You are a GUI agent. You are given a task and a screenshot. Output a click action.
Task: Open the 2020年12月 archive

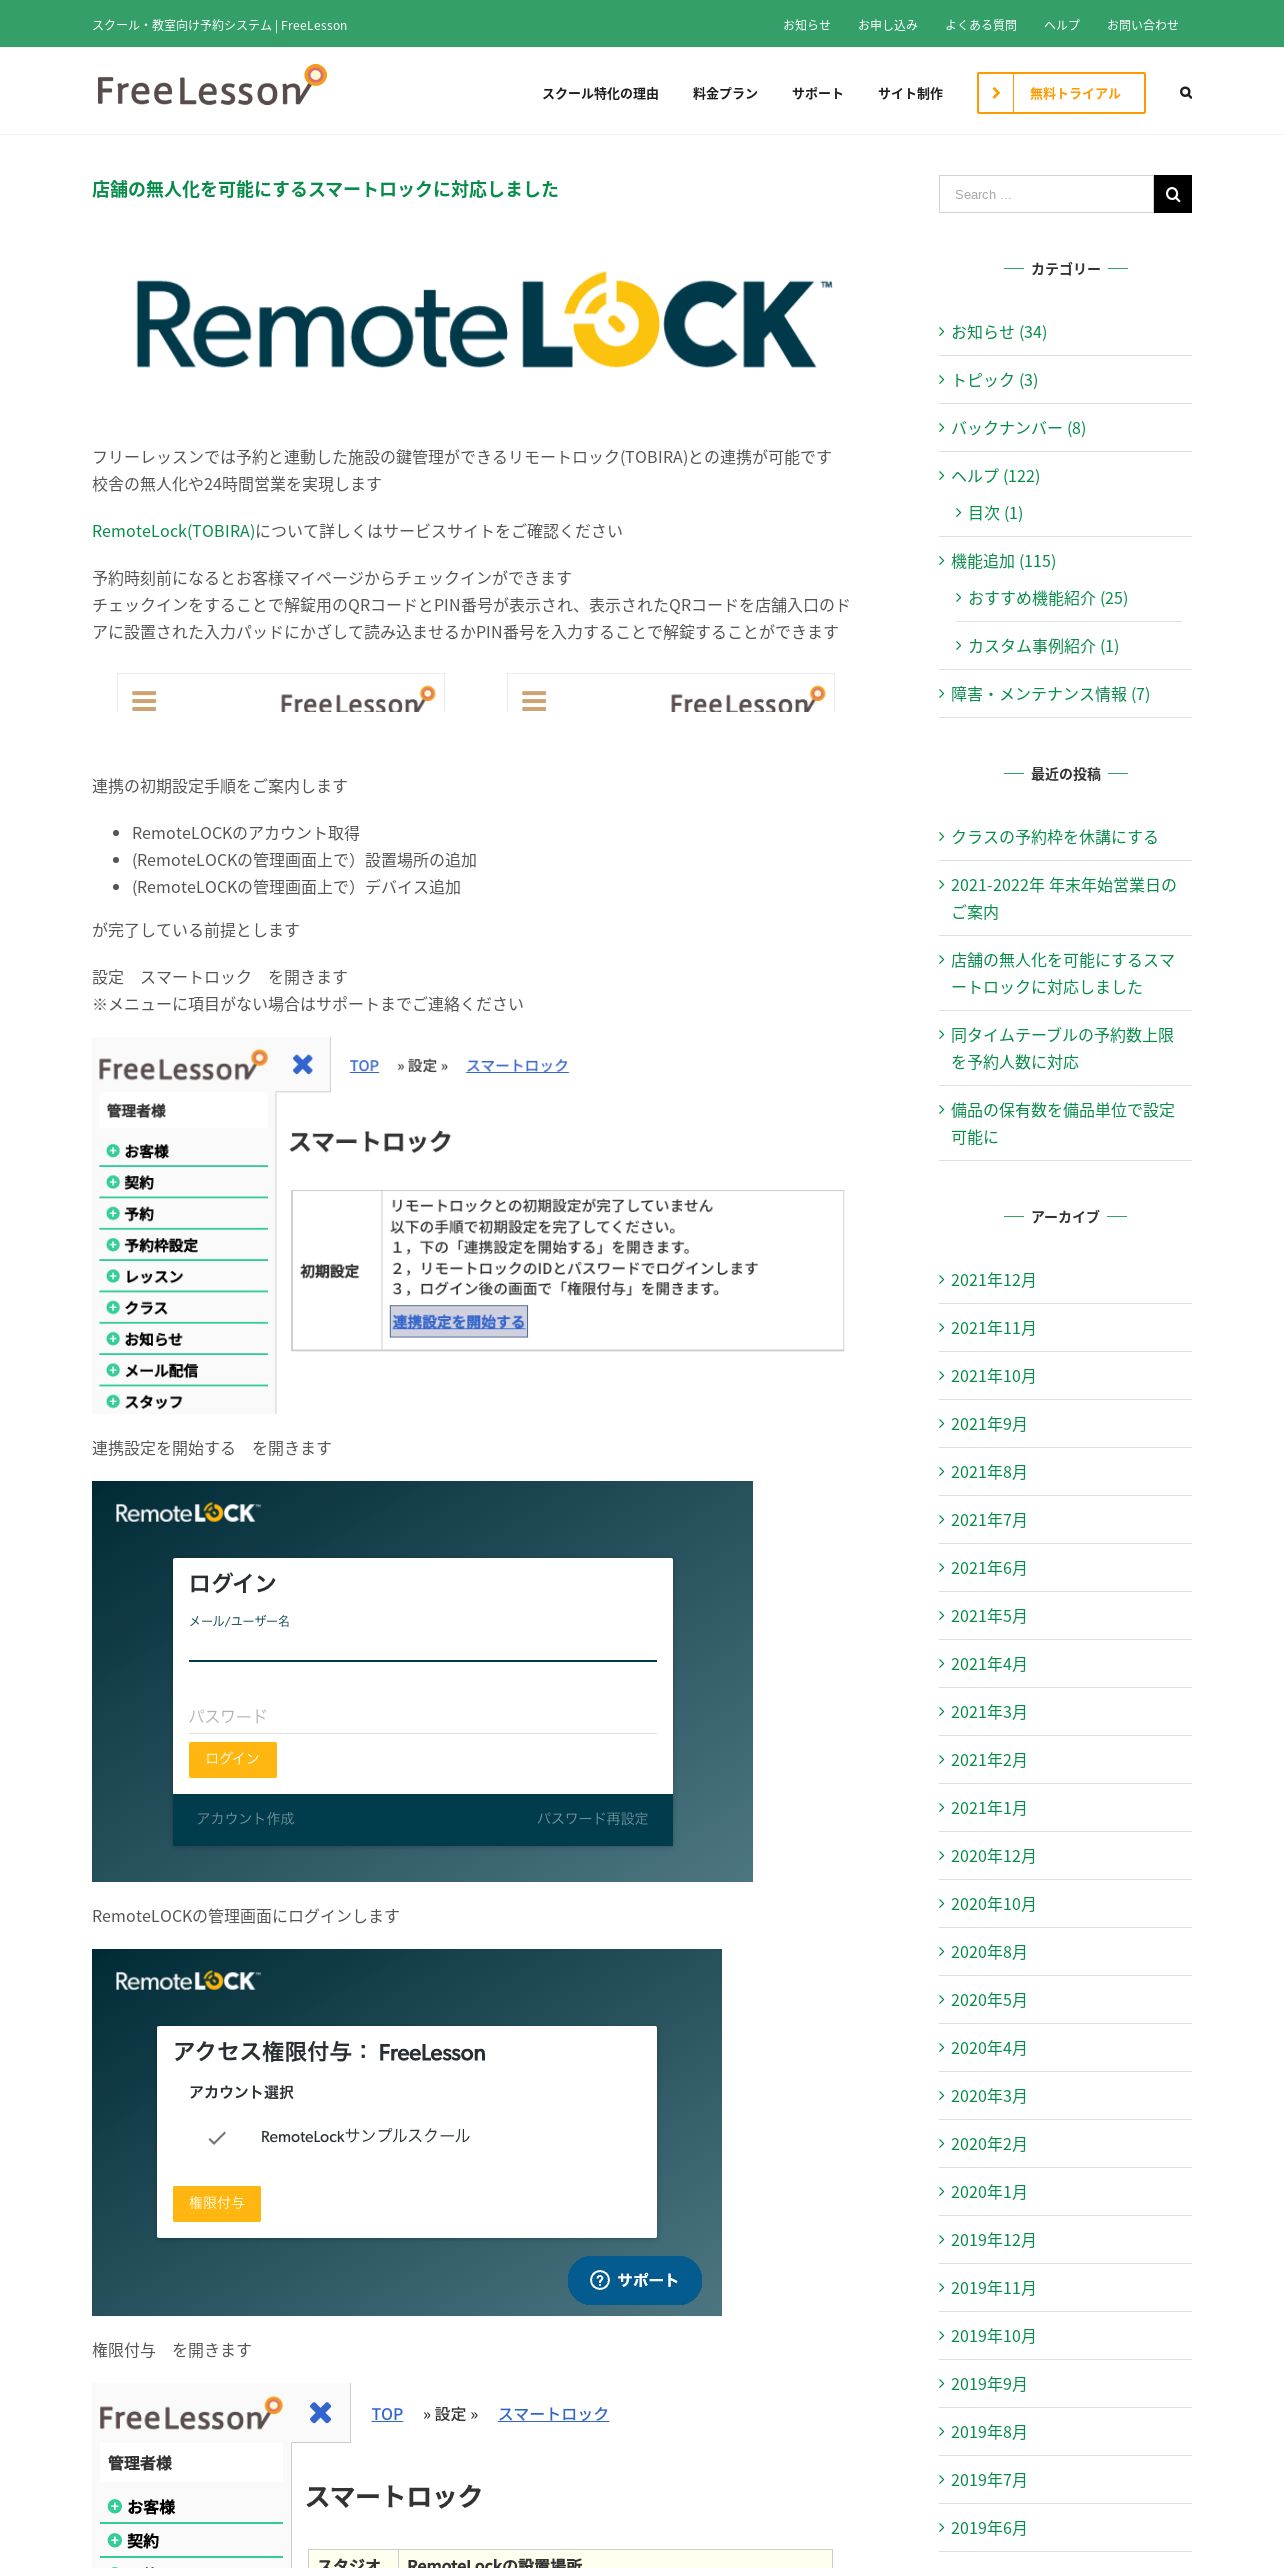pos(993,1856)
